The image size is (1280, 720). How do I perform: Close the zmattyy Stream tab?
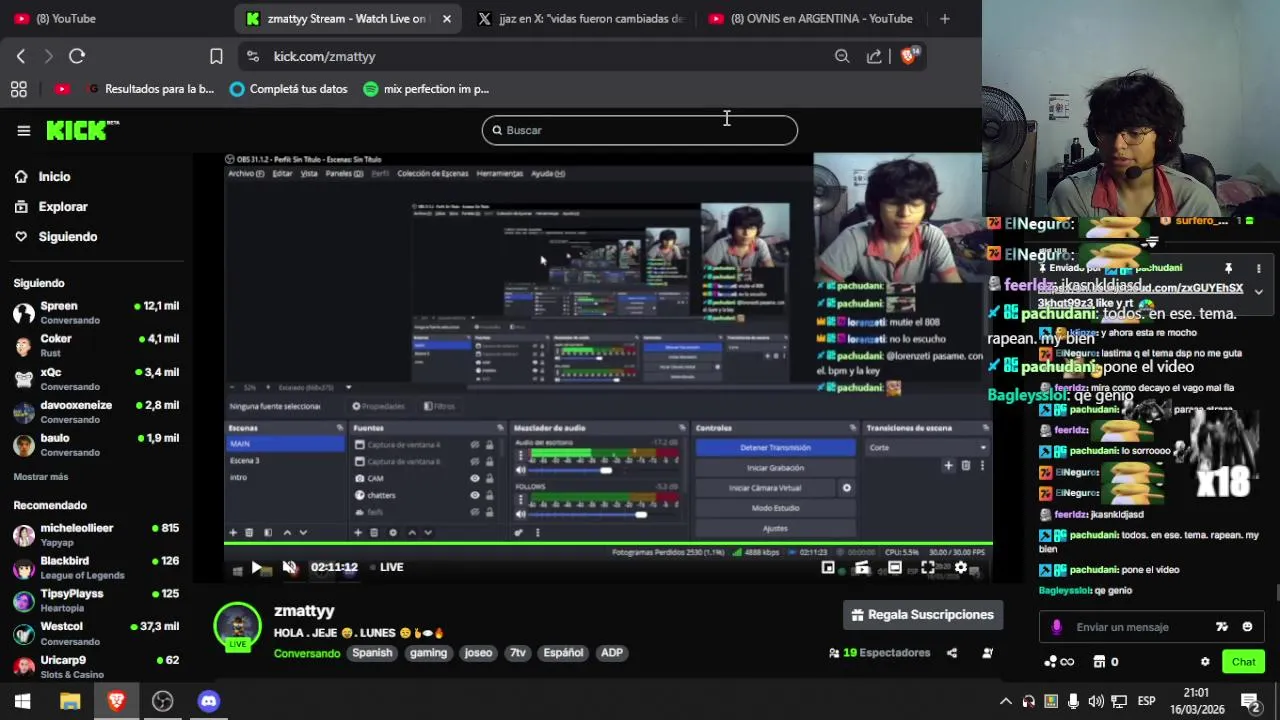pyautogui.click(x=446, y=18)
